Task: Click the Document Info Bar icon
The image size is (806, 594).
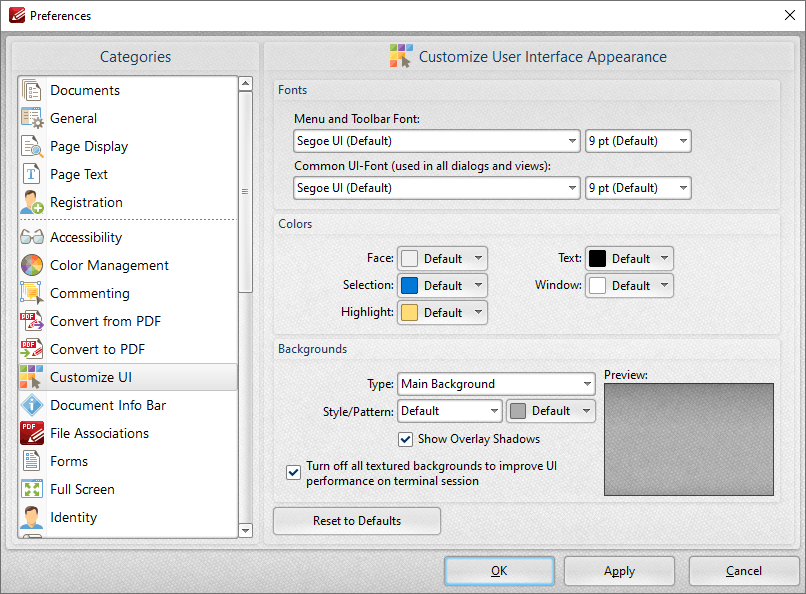Action: click(32, 405)
